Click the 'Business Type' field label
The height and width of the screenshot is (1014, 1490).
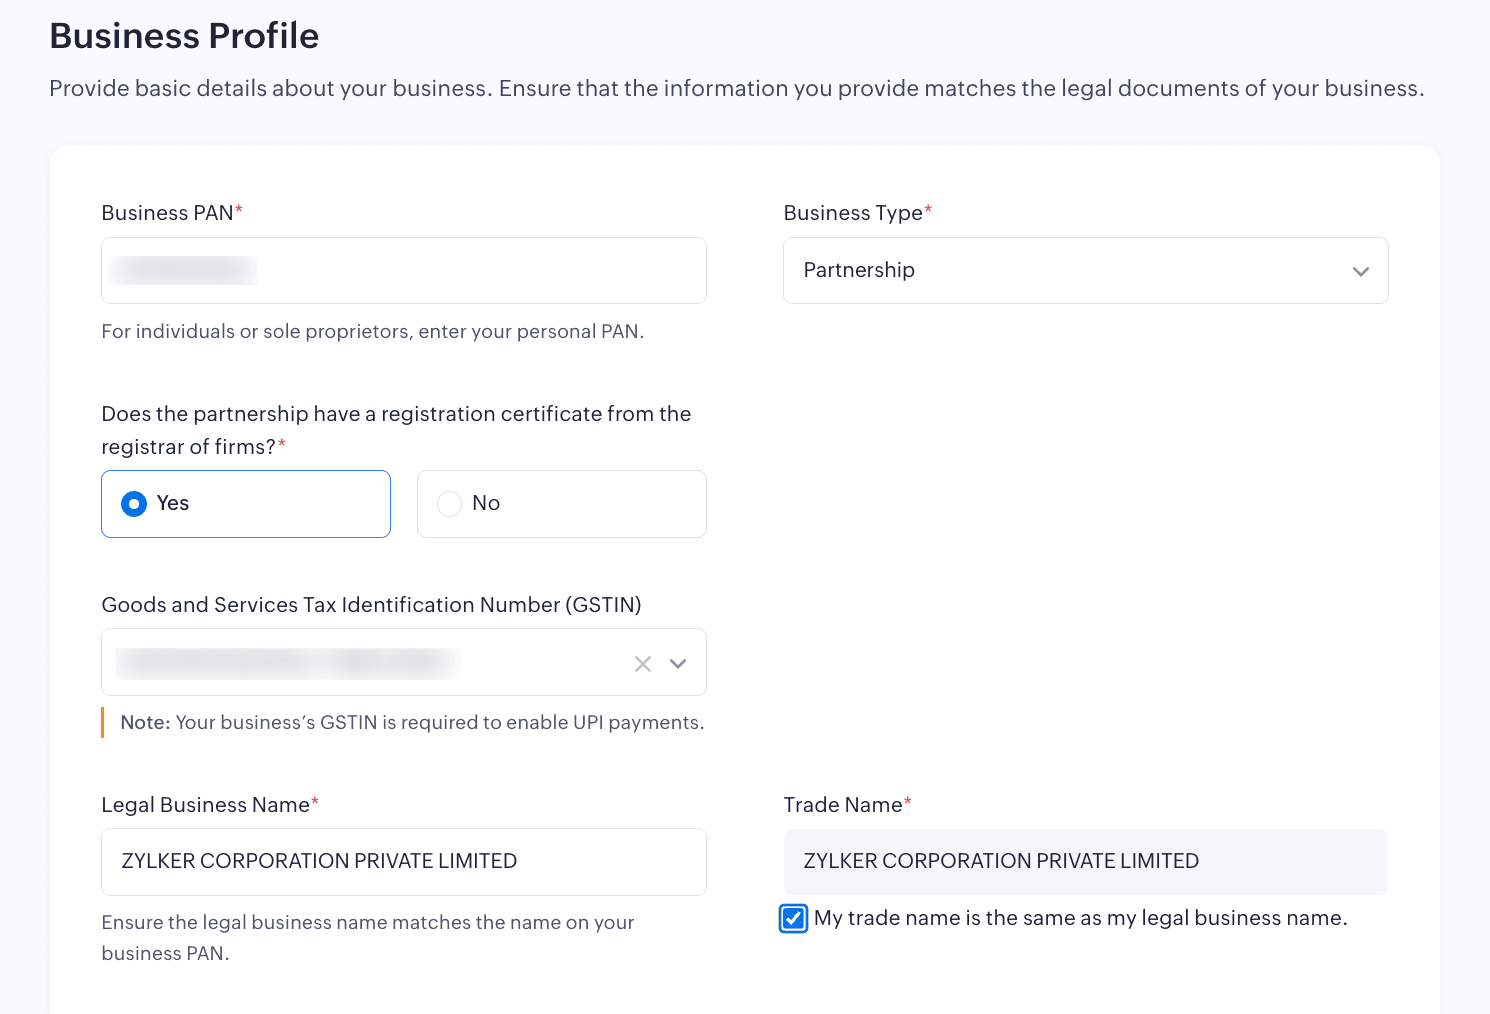tap(853, 213)
